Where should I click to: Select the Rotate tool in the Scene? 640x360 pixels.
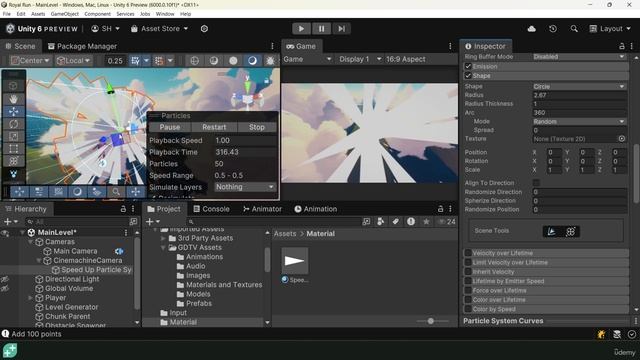[x=13, y=124]
